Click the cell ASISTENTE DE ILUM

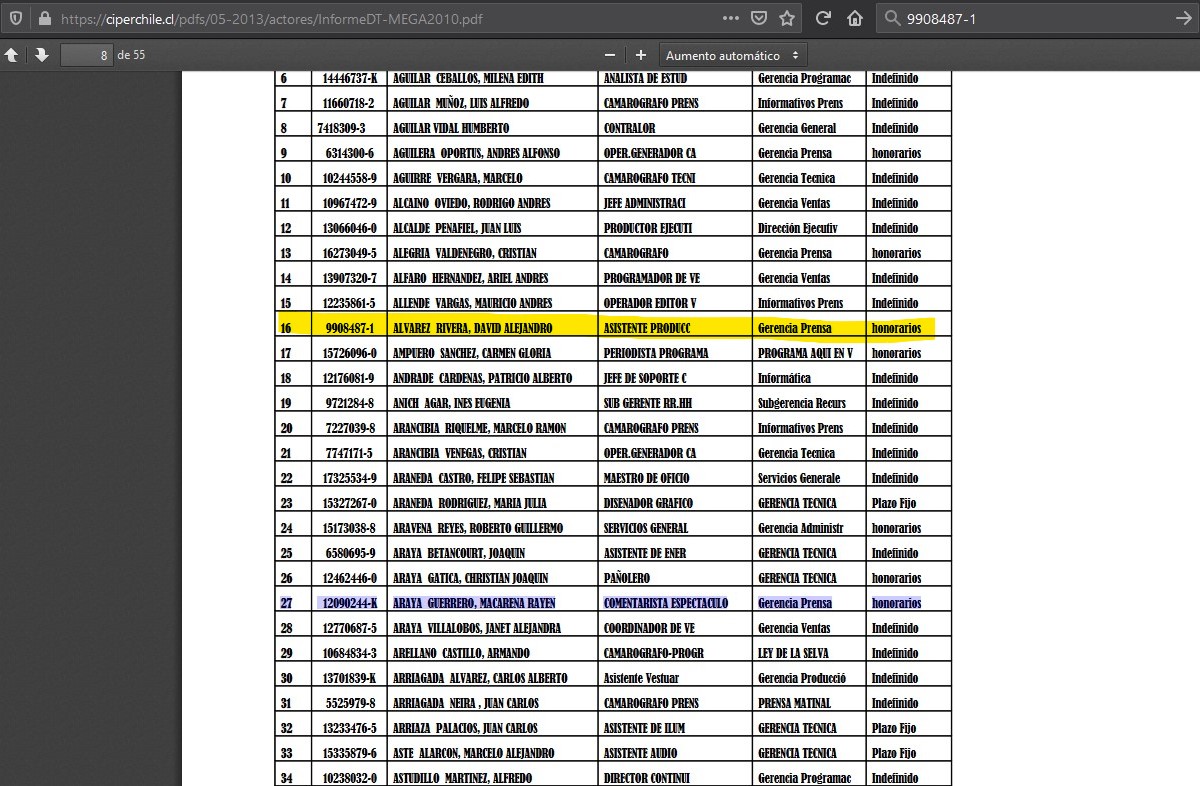point(645,728)
